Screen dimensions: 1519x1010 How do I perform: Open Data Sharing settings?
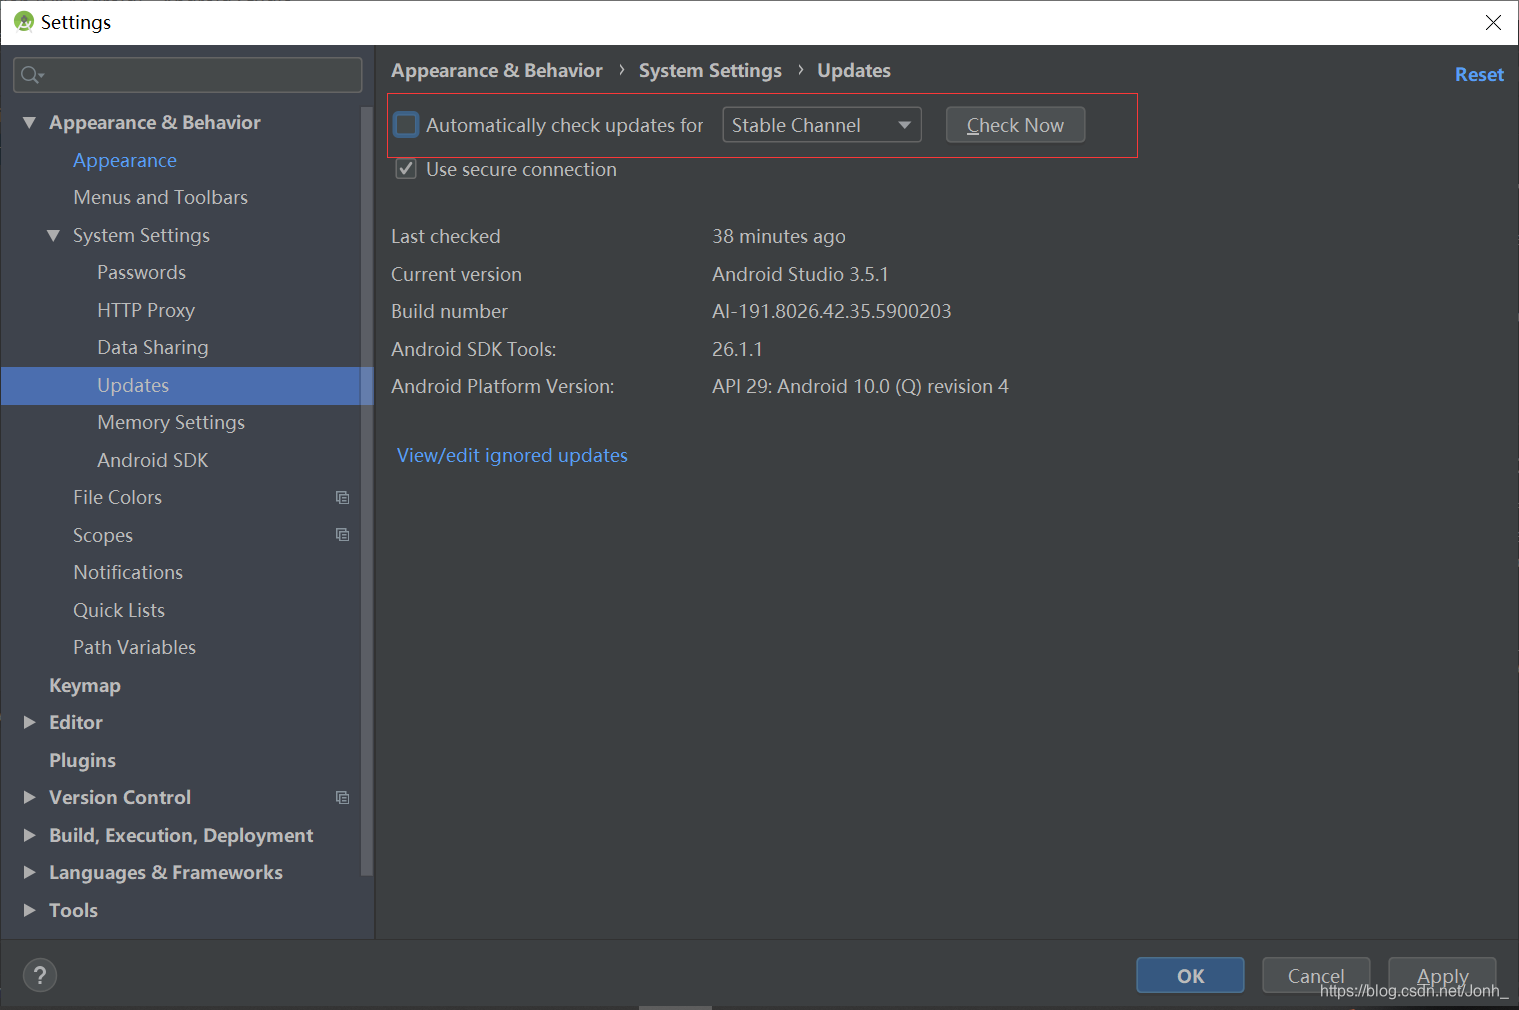(x=153, y=347)
